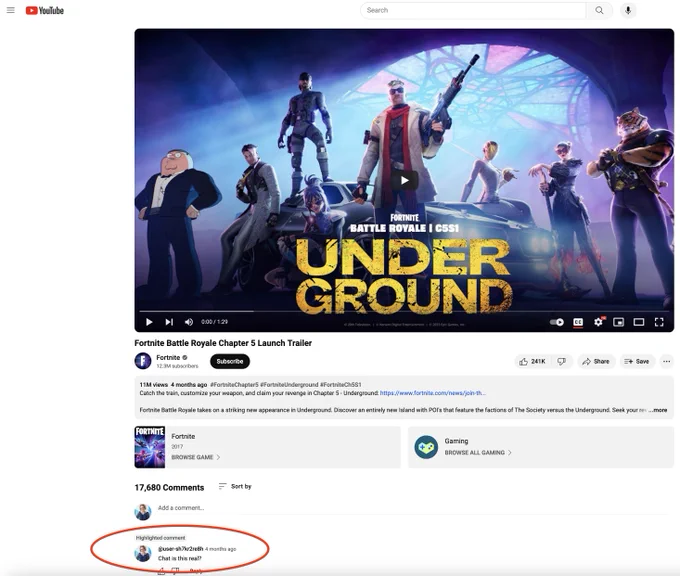
Task: Click the Search input field
Action: point(473,10)
